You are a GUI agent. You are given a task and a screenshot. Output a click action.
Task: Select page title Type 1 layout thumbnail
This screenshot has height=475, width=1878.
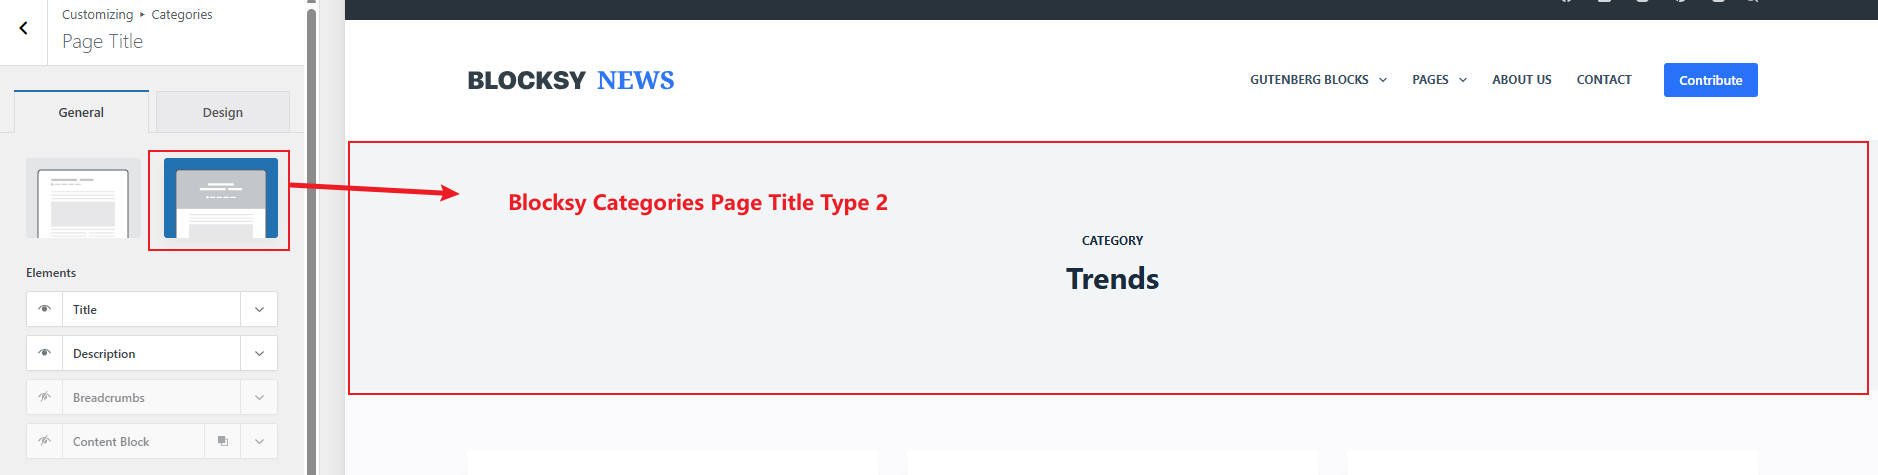(x=83, y=198)
